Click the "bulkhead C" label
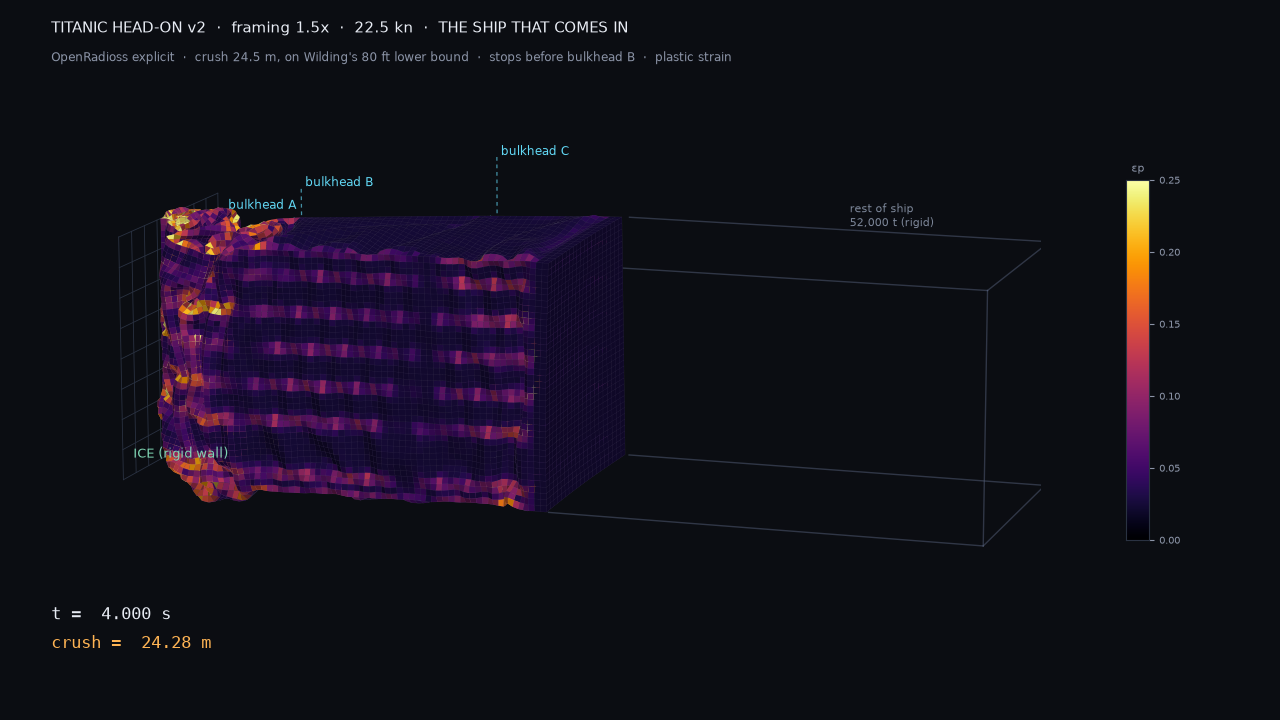Image resolution: width=1280 pixels, height=720 pixels. (x=535, y=151)
